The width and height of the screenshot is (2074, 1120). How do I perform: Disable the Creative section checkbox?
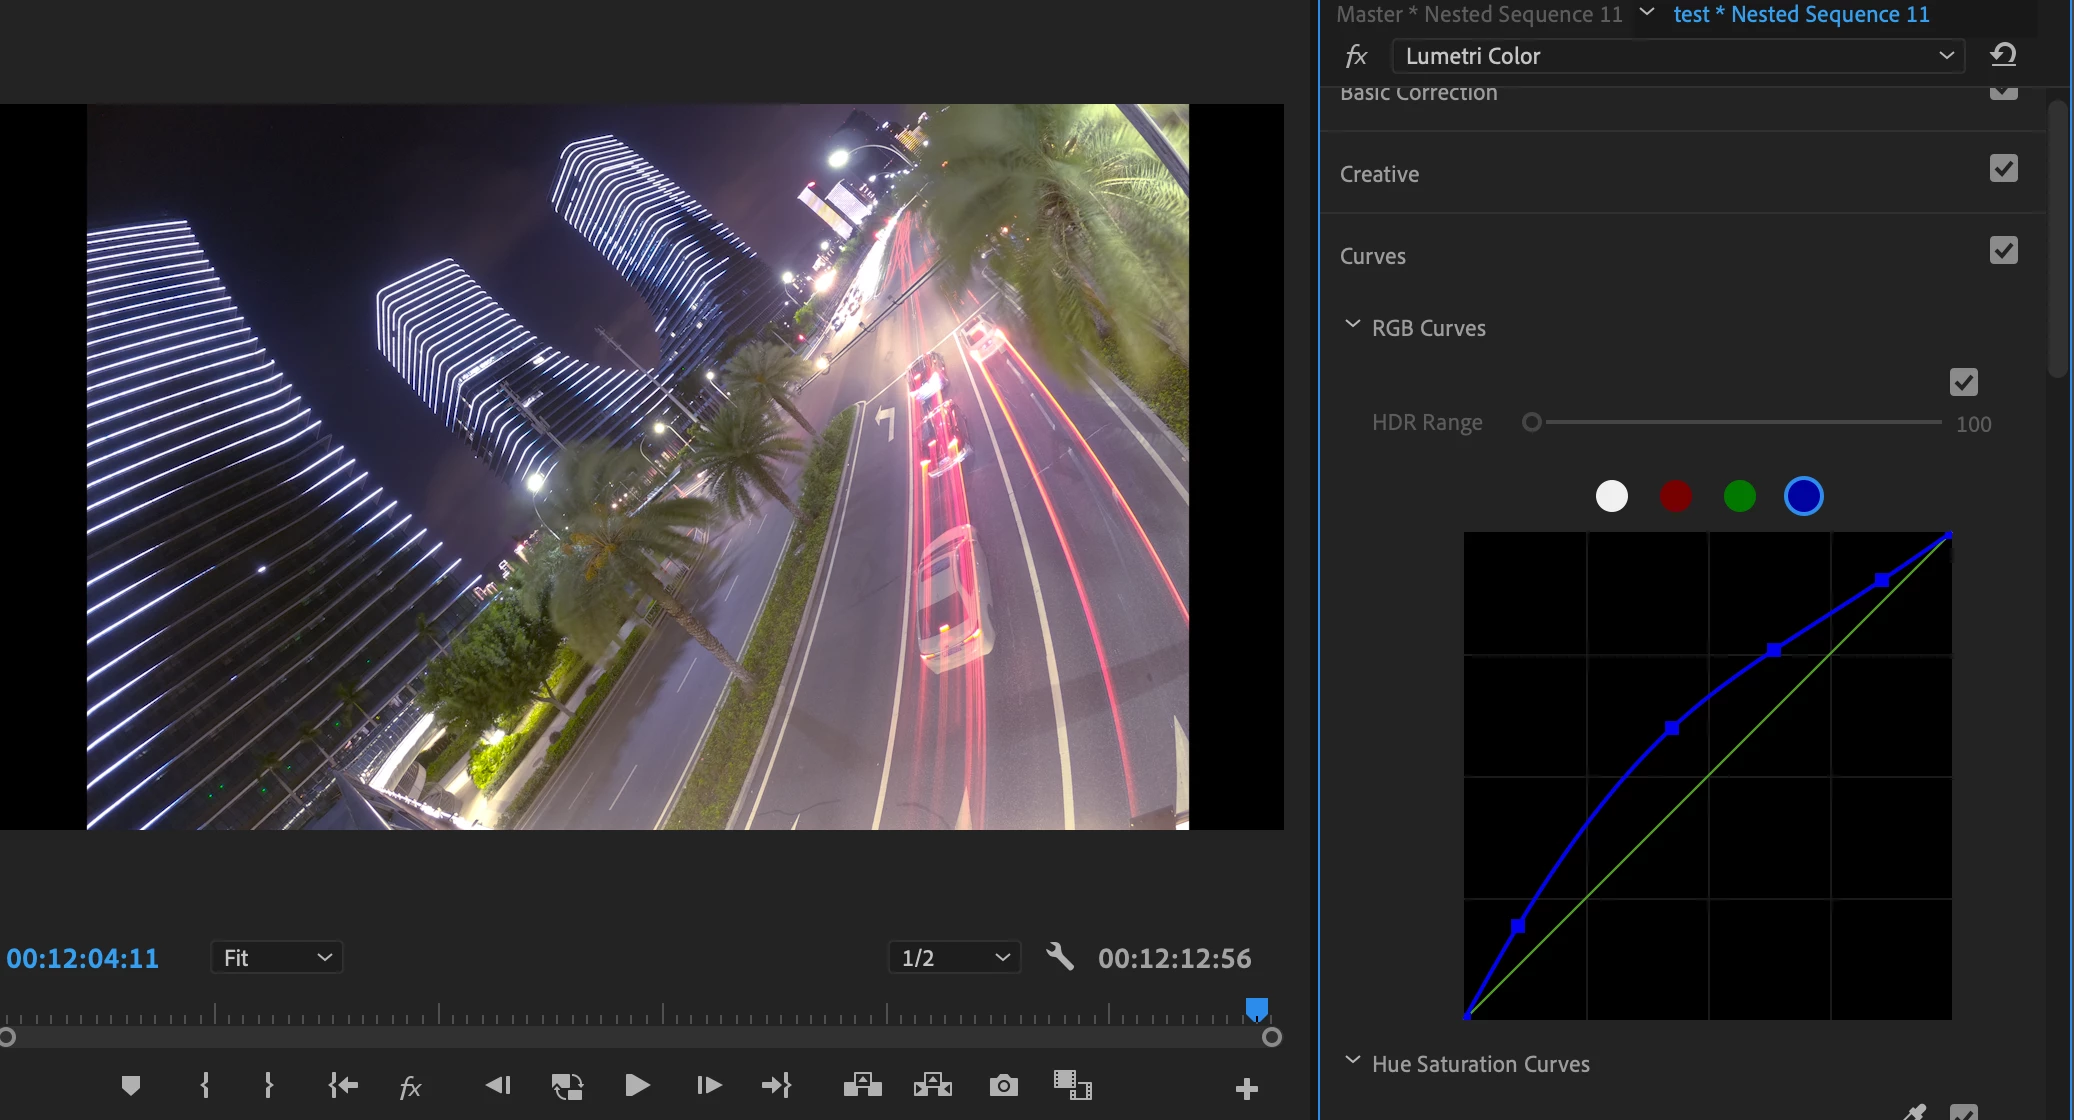[x=2003, y=169]
